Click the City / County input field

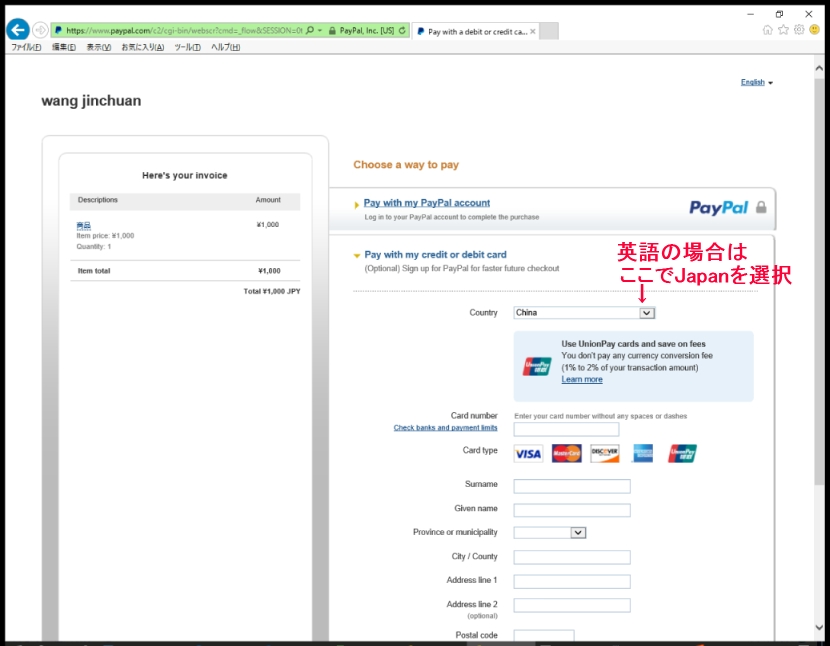(572, 557)
